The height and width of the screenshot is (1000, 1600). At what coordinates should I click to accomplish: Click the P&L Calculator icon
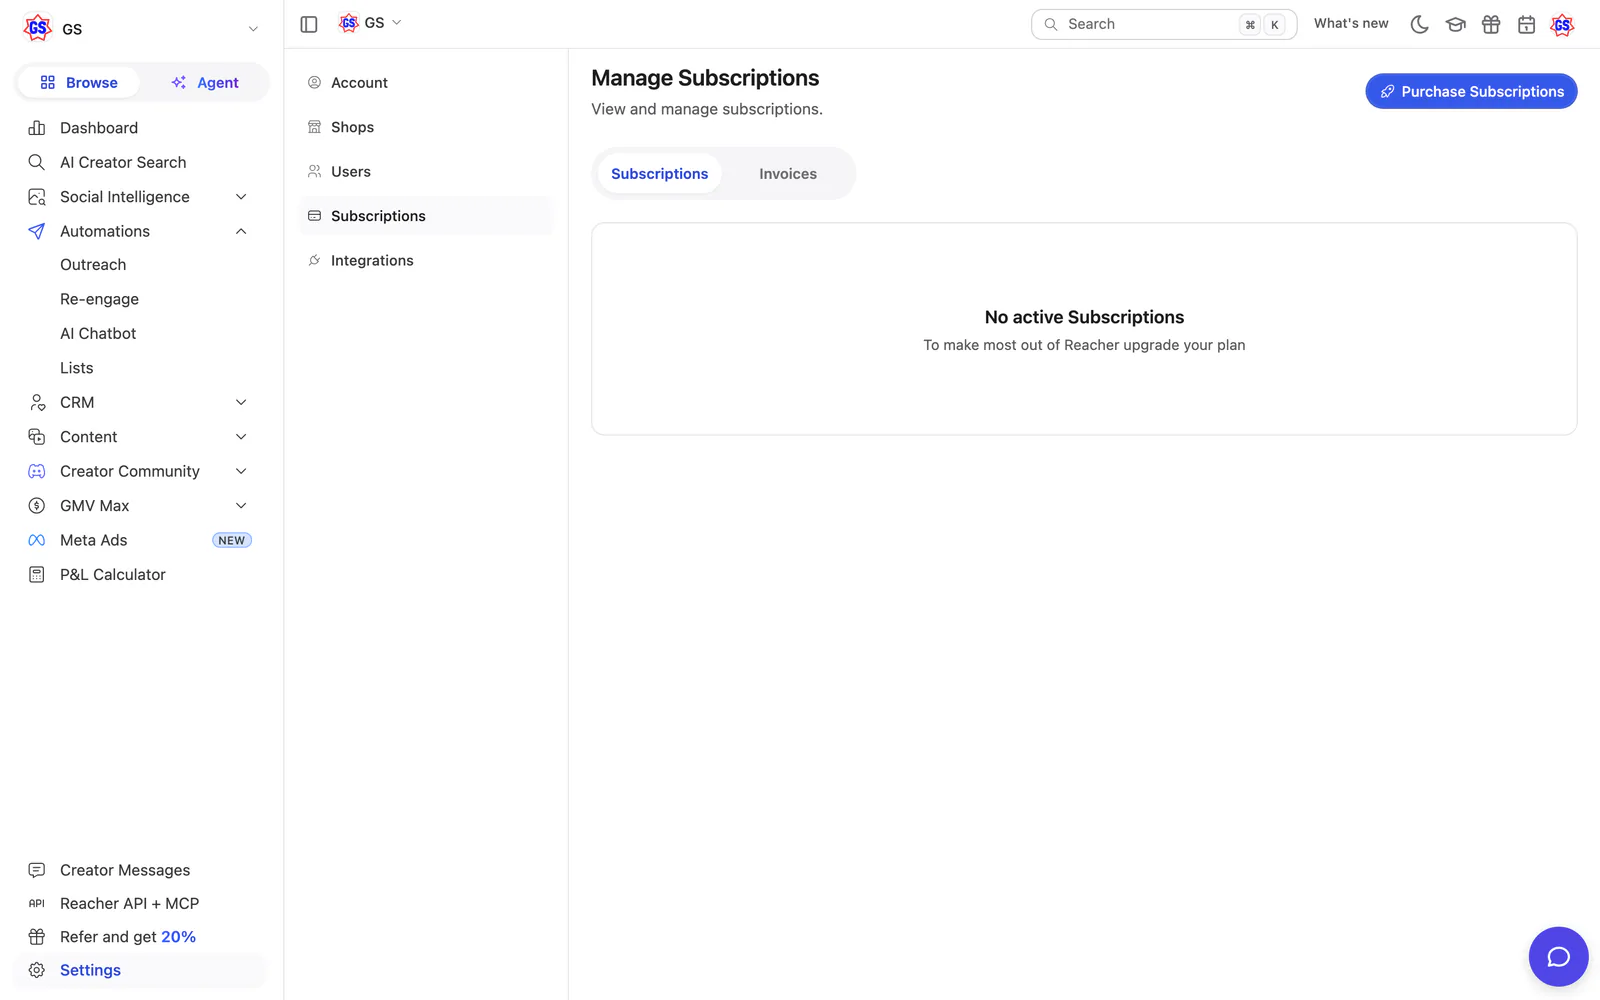(37, 575)
